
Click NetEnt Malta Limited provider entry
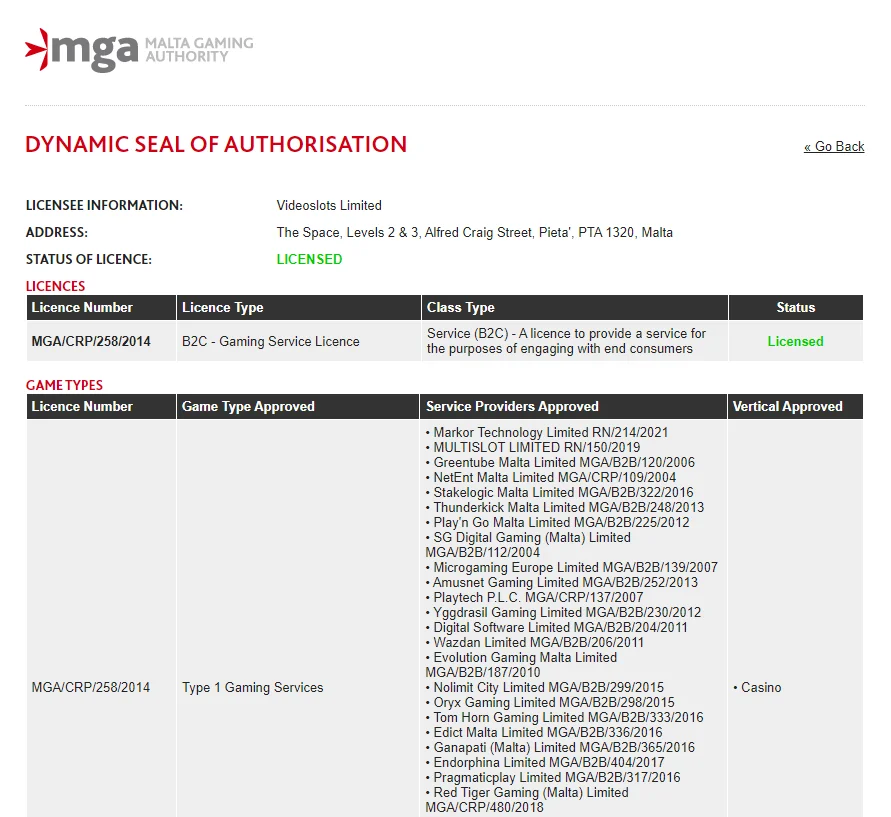tap(551, 477)
